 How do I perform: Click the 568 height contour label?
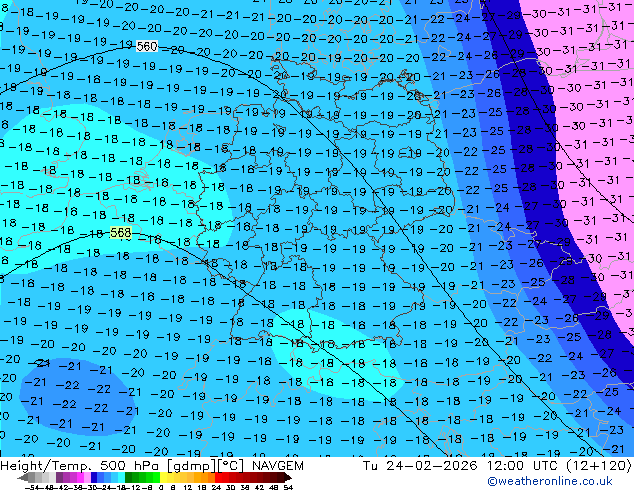pyautogui.click(x=120, y=233)
